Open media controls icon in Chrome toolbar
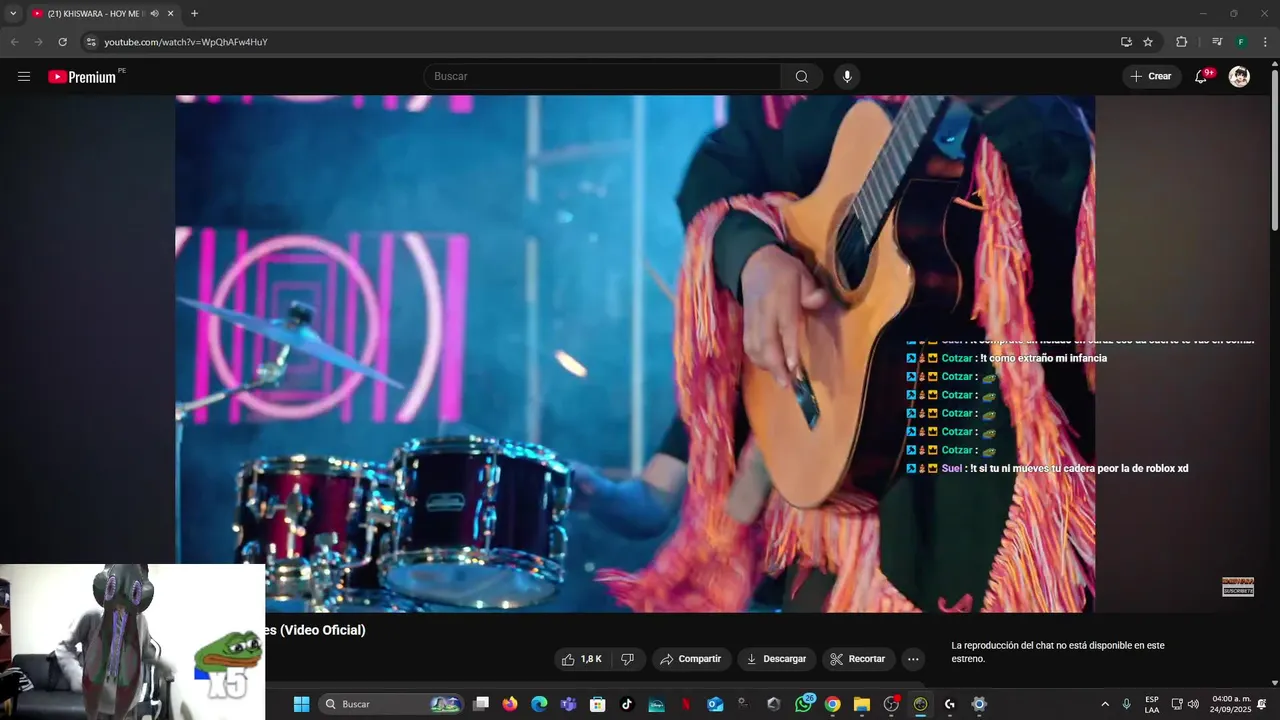The image size is (1280, 720). 1216,42
